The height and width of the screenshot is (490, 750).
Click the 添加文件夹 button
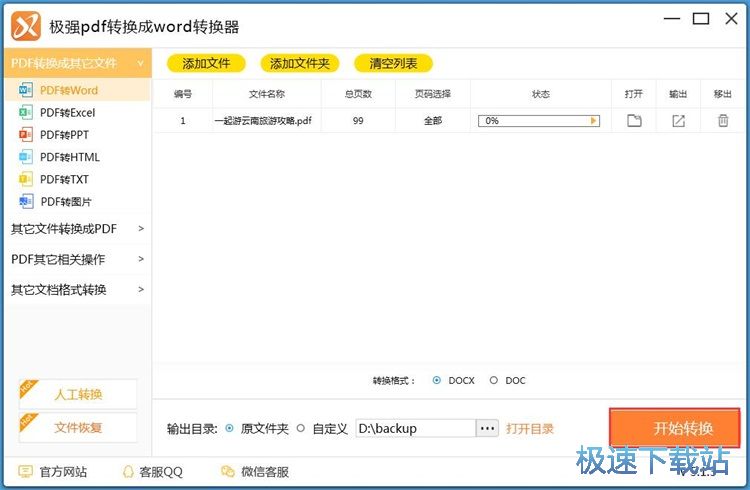pos(299,63)
